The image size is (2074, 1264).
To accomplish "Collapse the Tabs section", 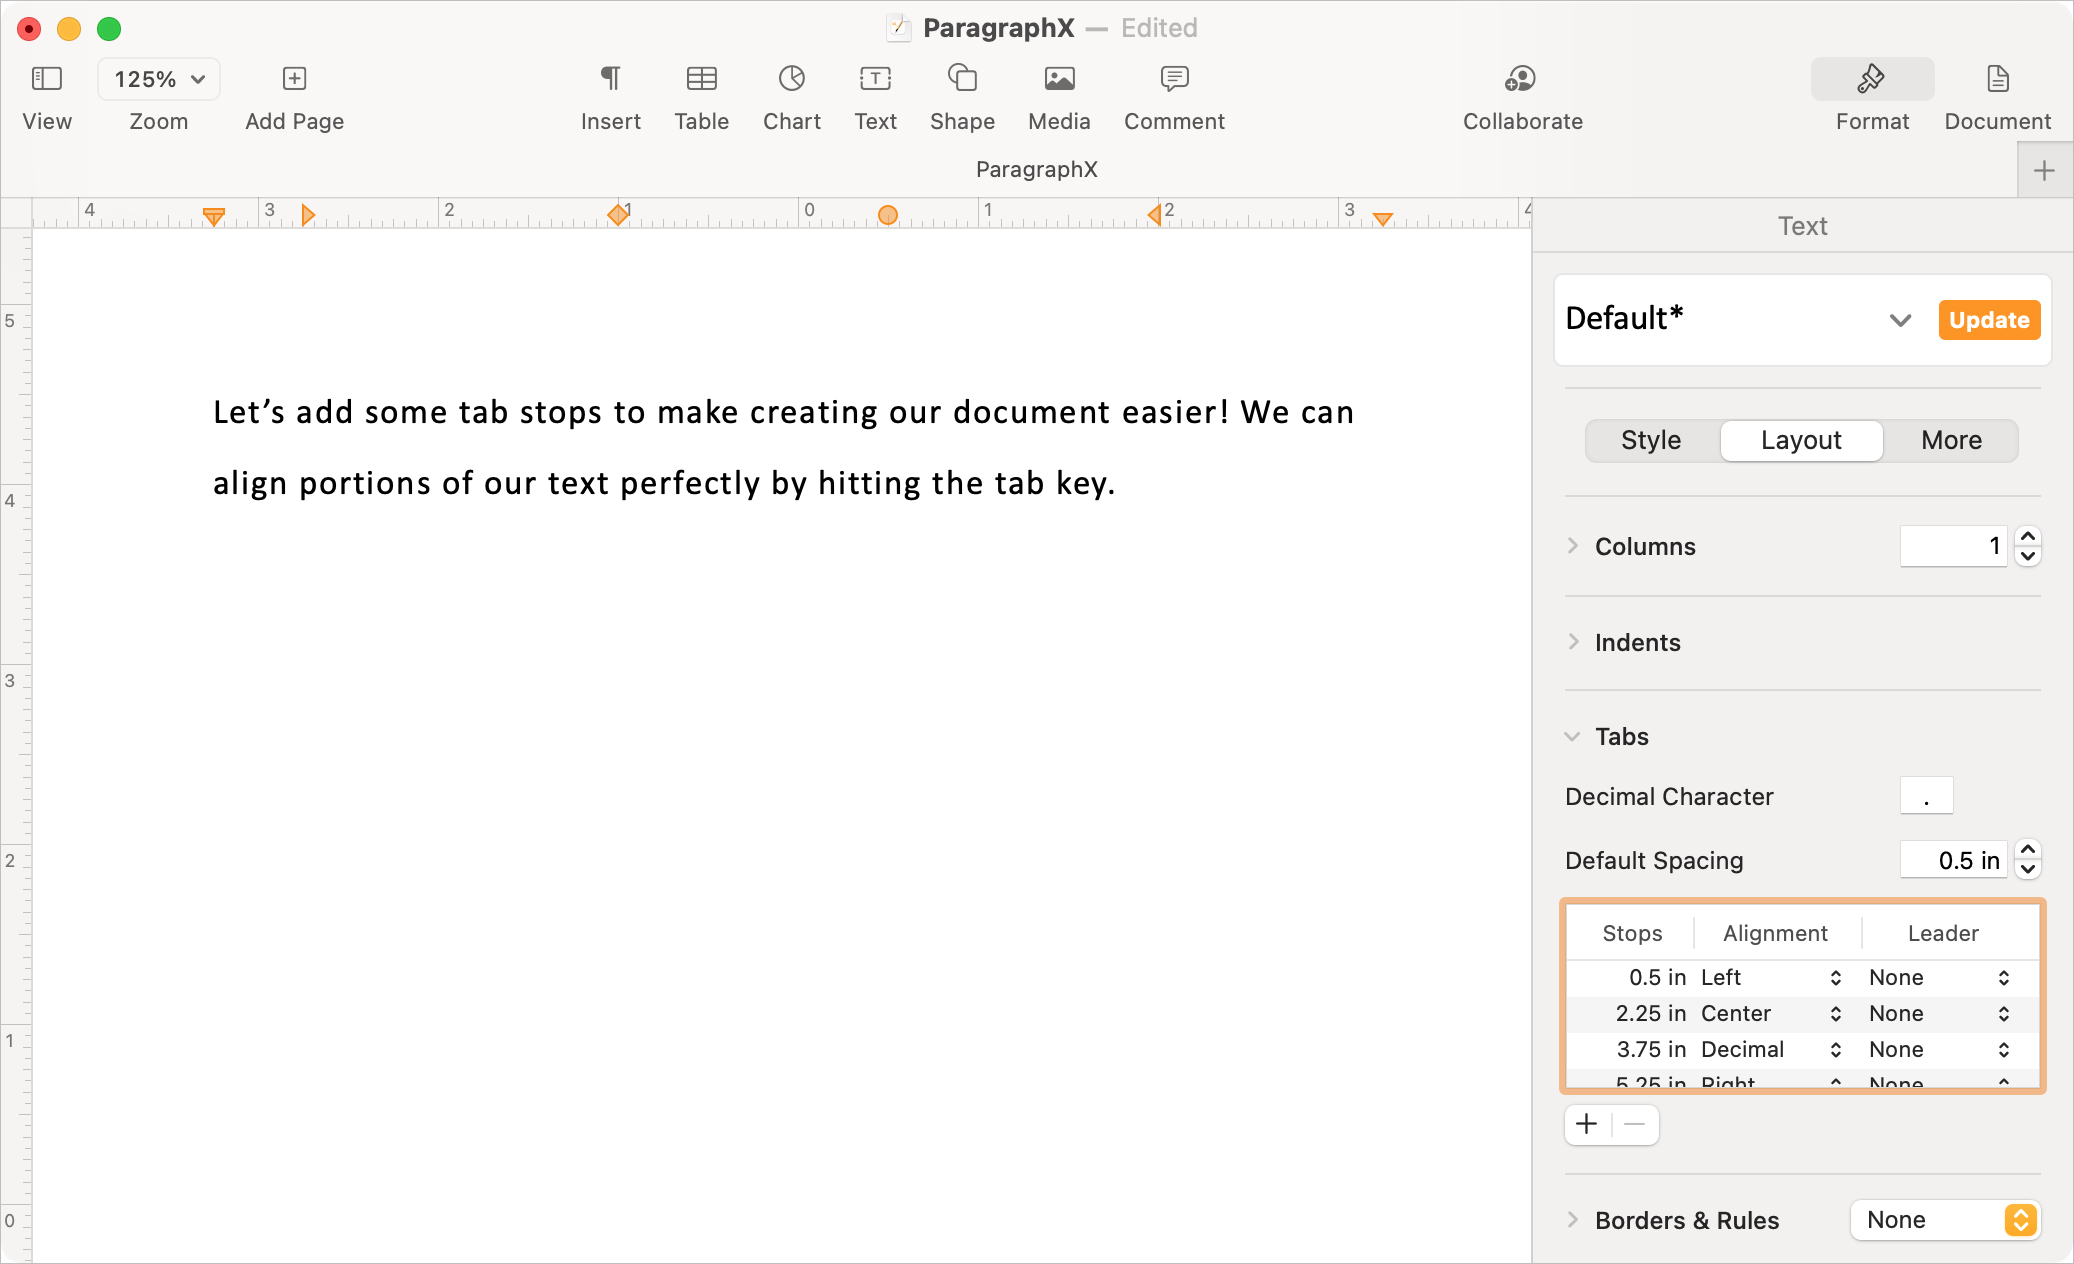I will [x=1573, y=736].
